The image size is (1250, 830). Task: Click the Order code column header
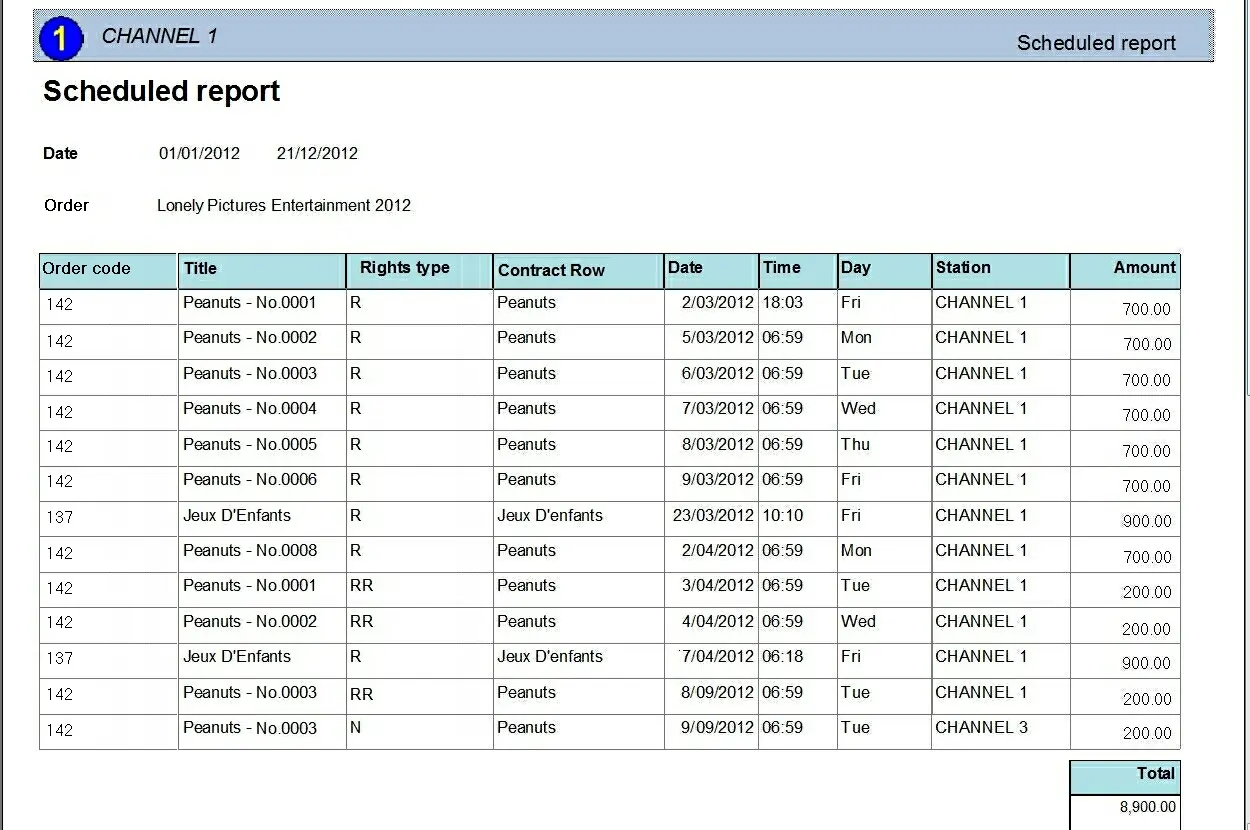87,269
